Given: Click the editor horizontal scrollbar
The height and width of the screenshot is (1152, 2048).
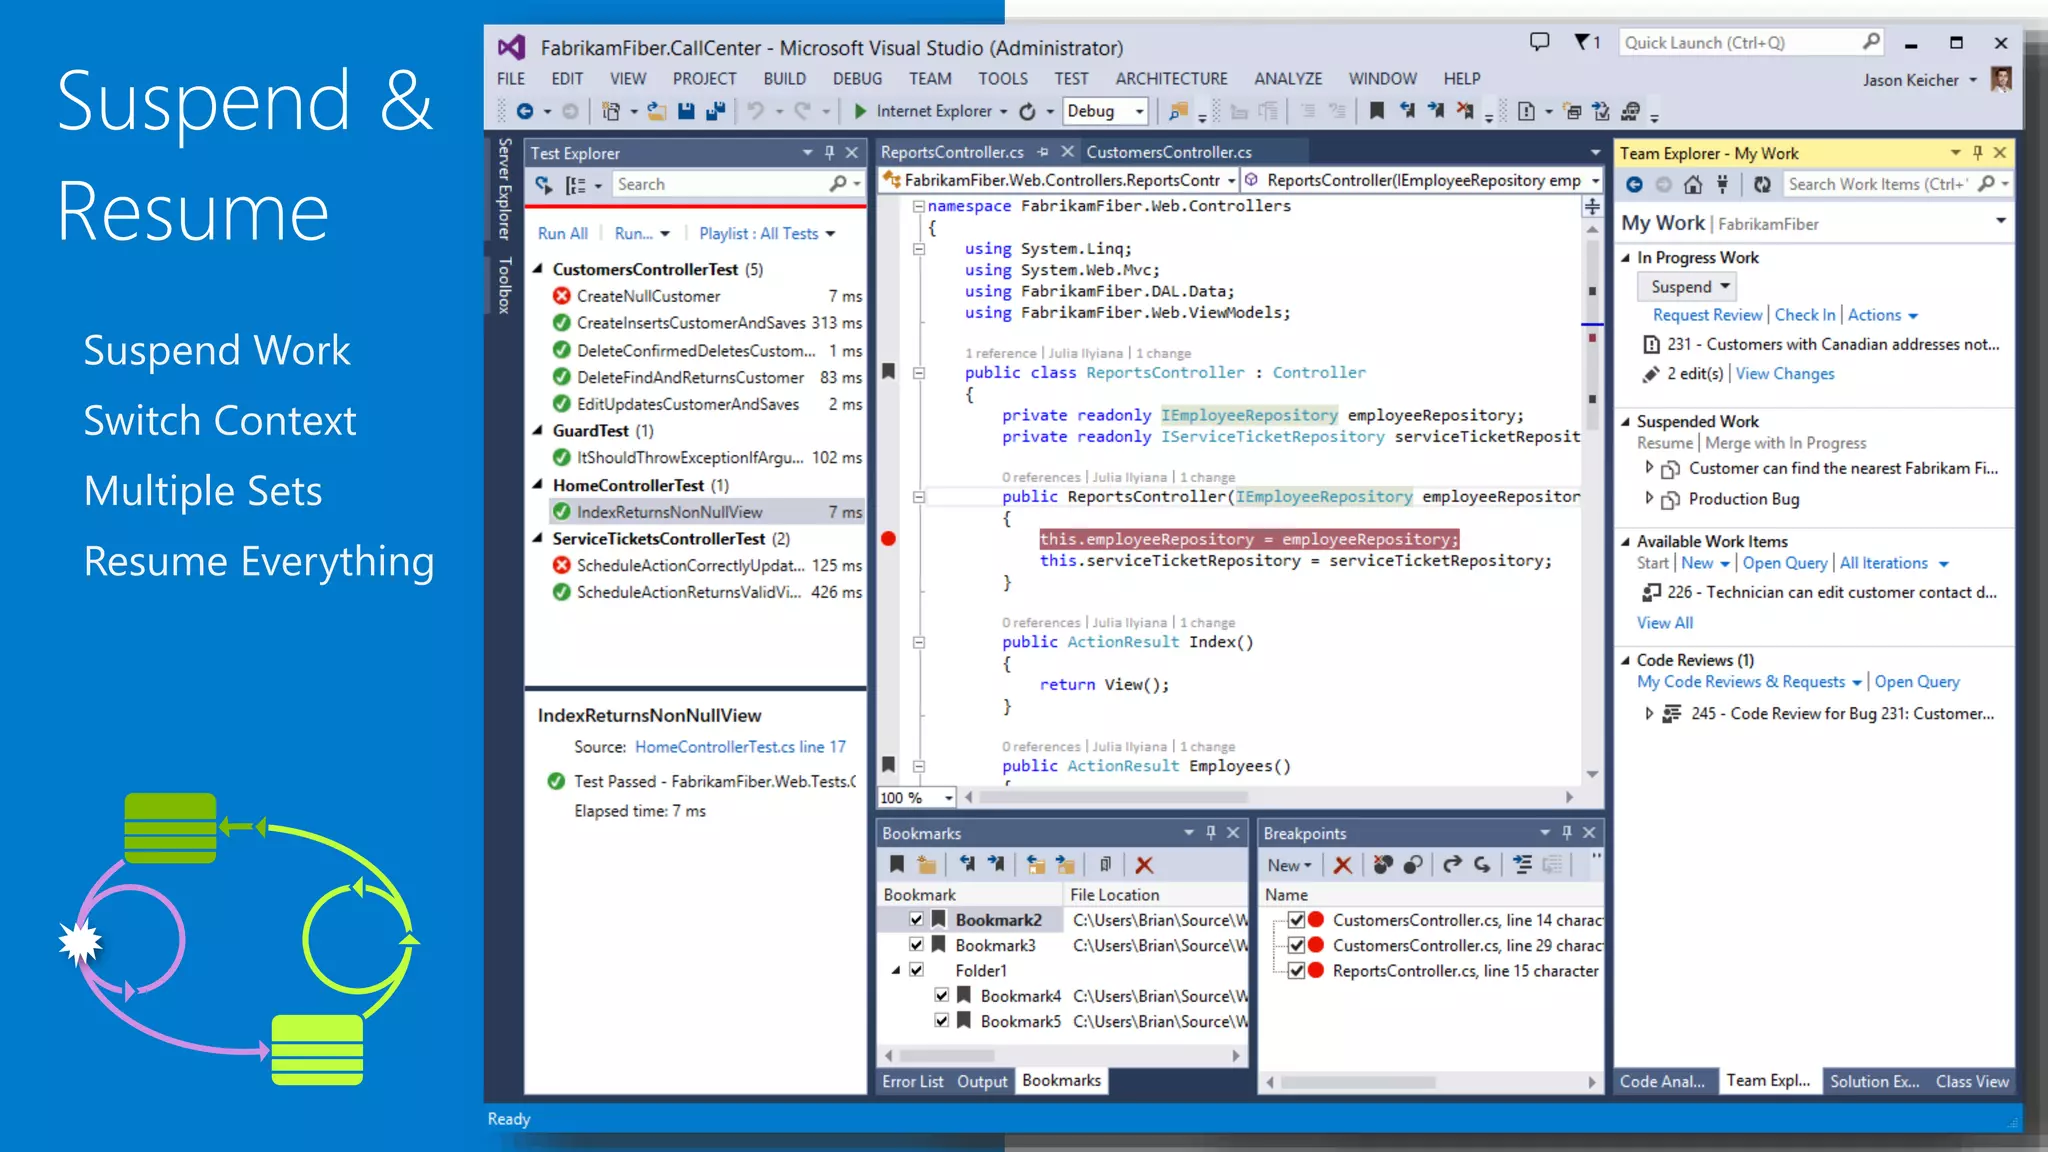Looking at the screenshot, I should point(1267,797).
